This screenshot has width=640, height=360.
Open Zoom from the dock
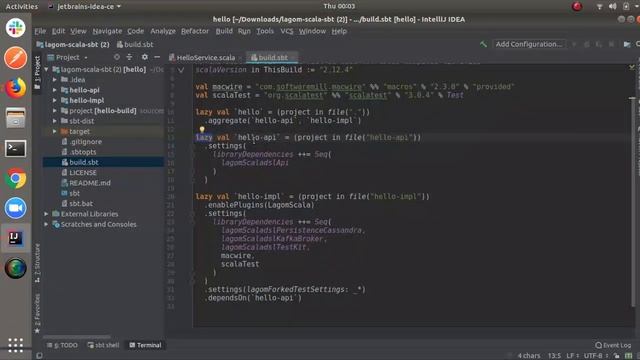[16, 208]
